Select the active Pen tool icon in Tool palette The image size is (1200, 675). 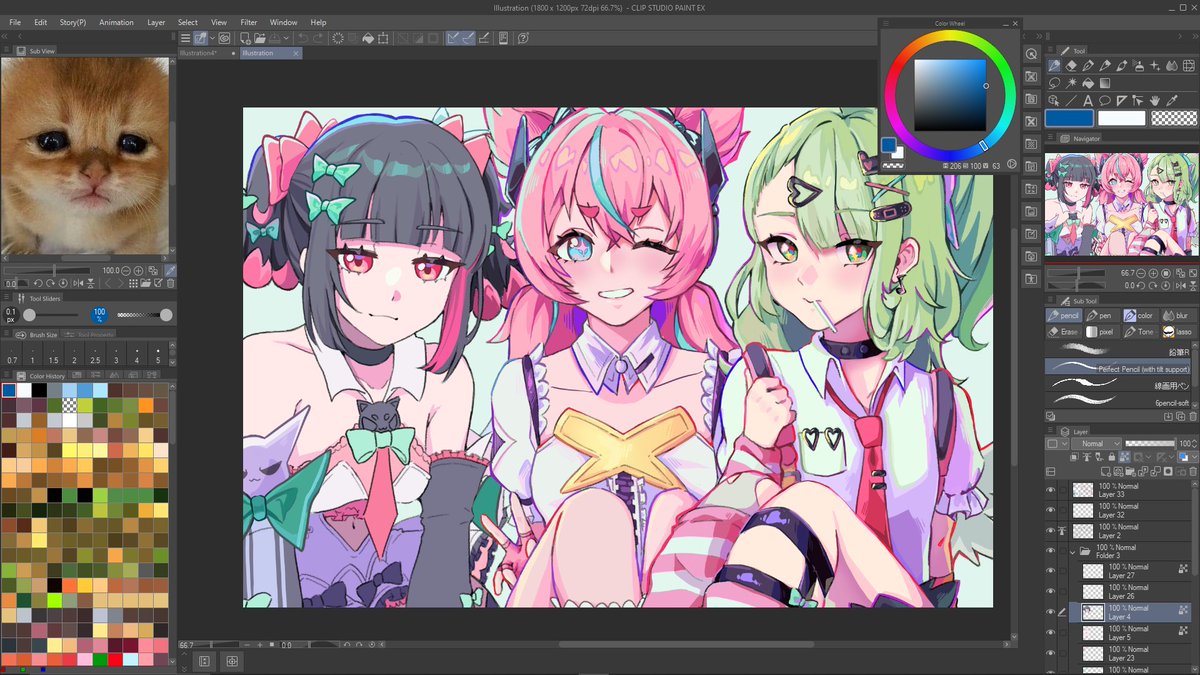pos(1054,66)
